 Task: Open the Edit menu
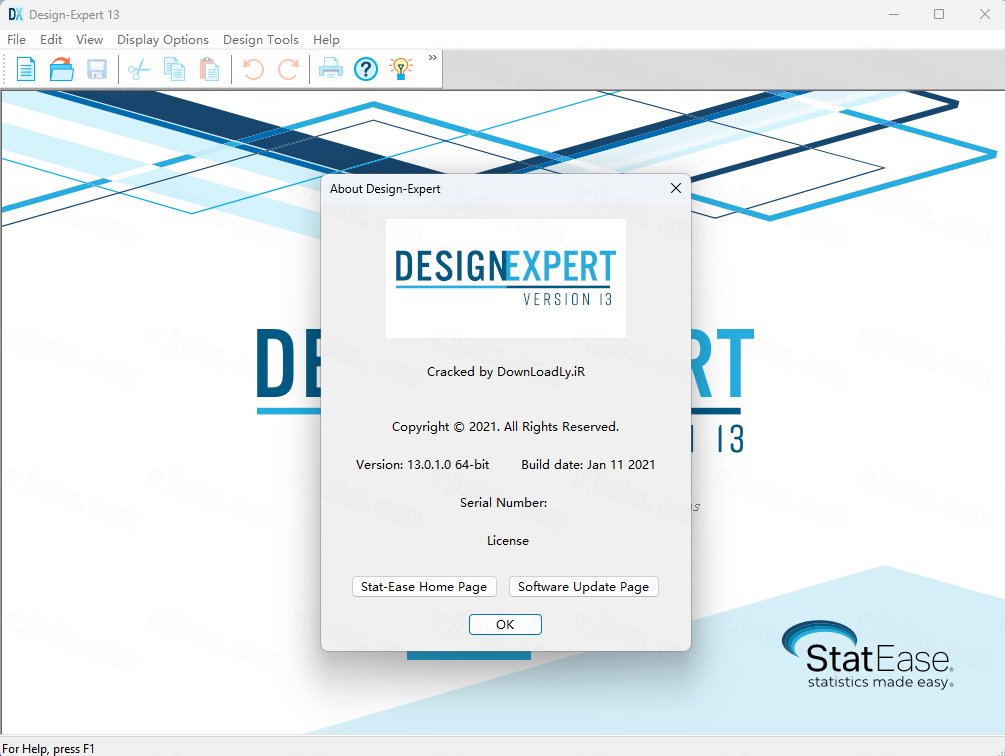[x=51, y=40]
